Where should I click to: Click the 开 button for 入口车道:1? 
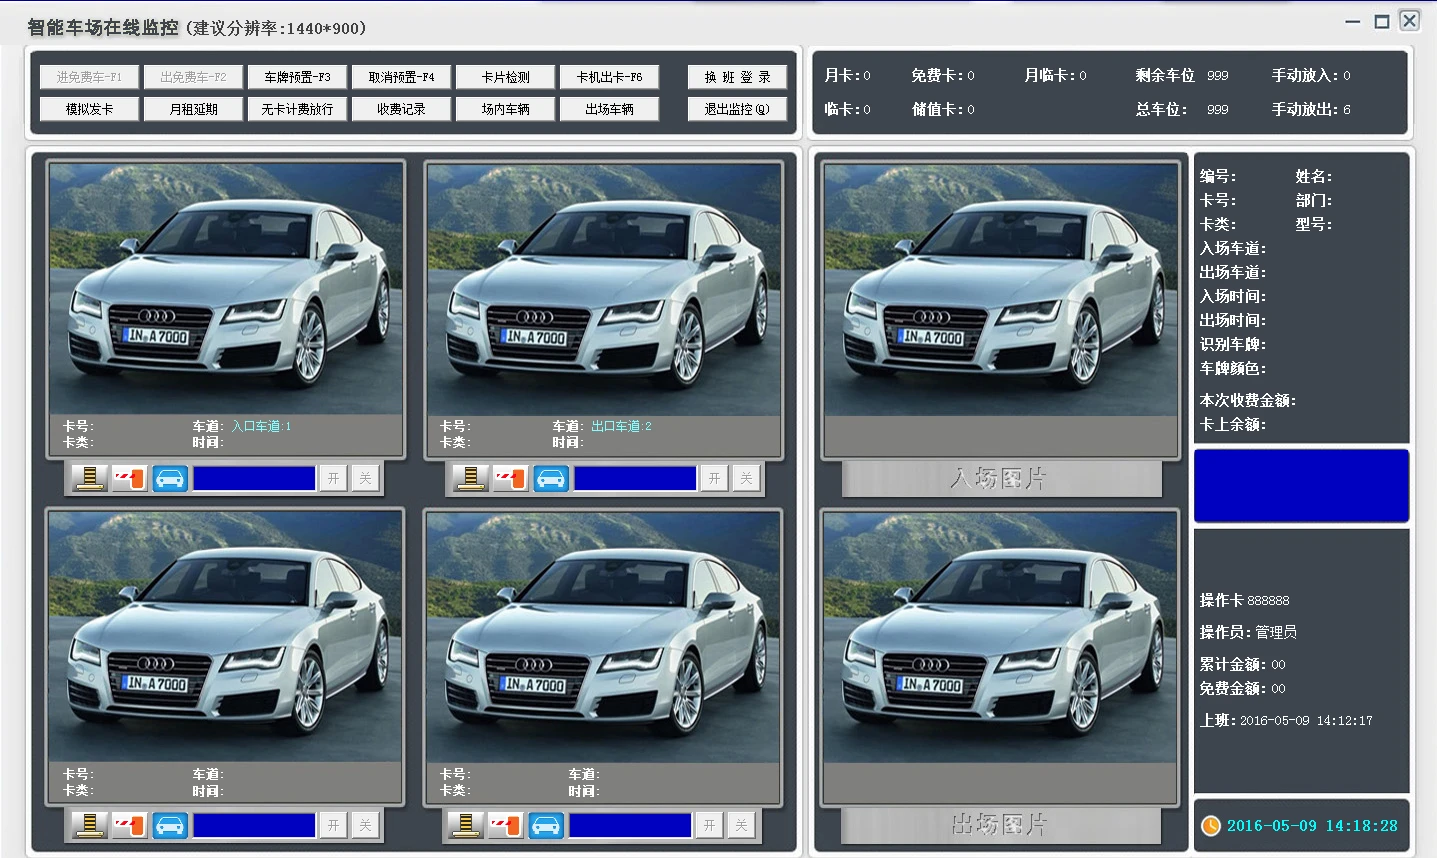(334, 478)
